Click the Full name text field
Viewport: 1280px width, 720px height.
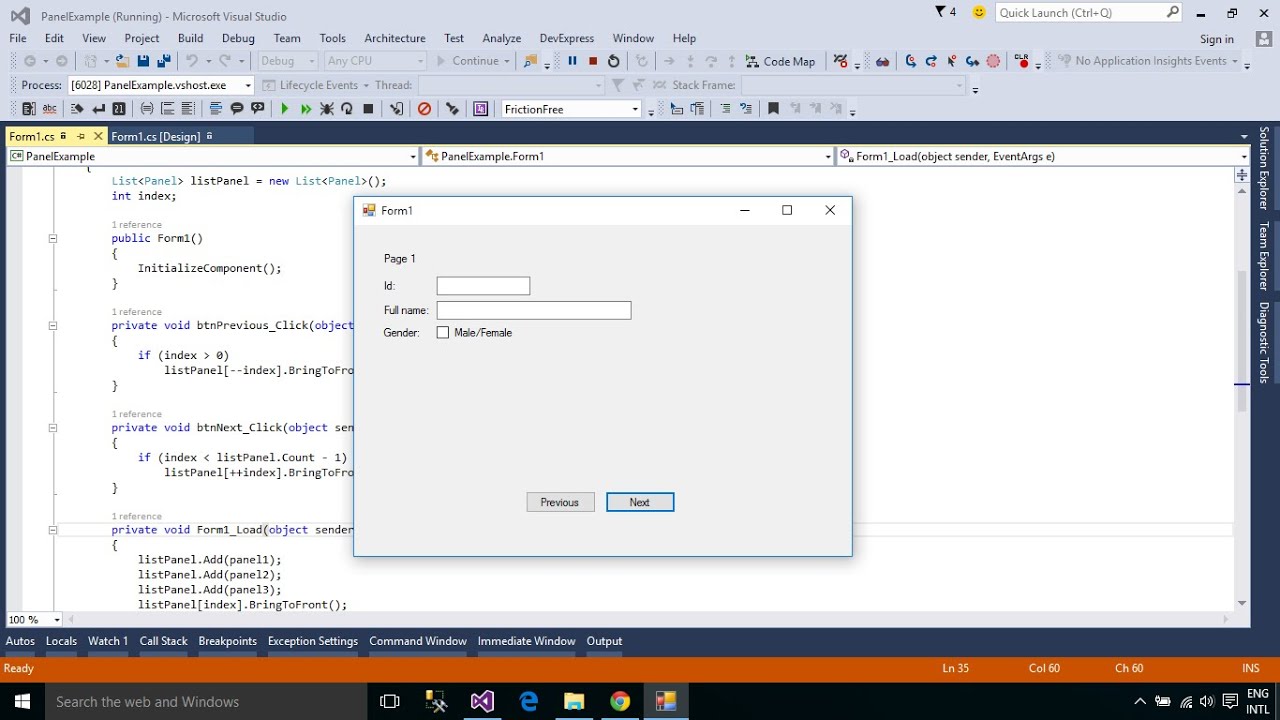[534, 310]
